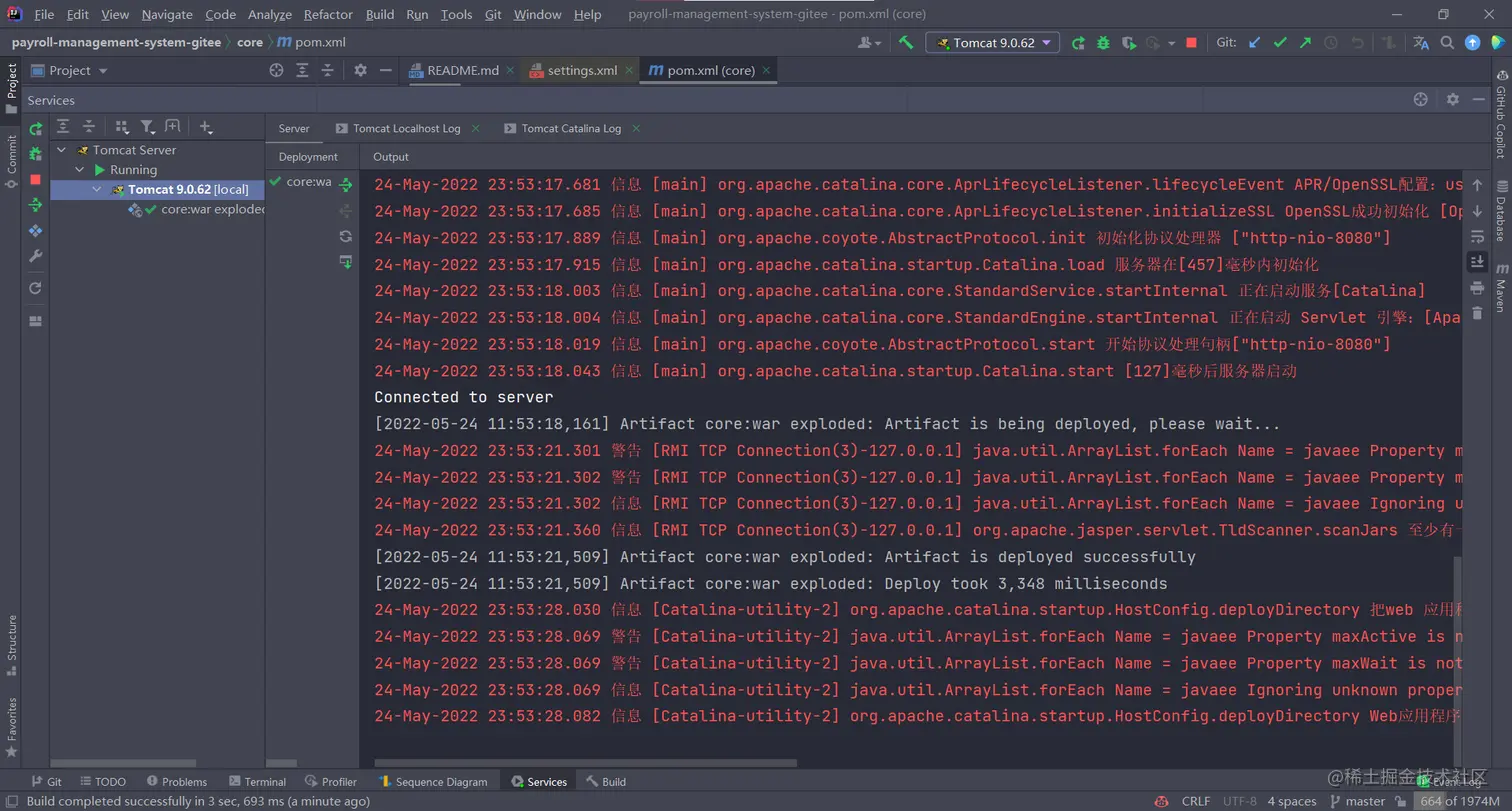Push commits with the green up-right arrow

[x=1305, y=43]
